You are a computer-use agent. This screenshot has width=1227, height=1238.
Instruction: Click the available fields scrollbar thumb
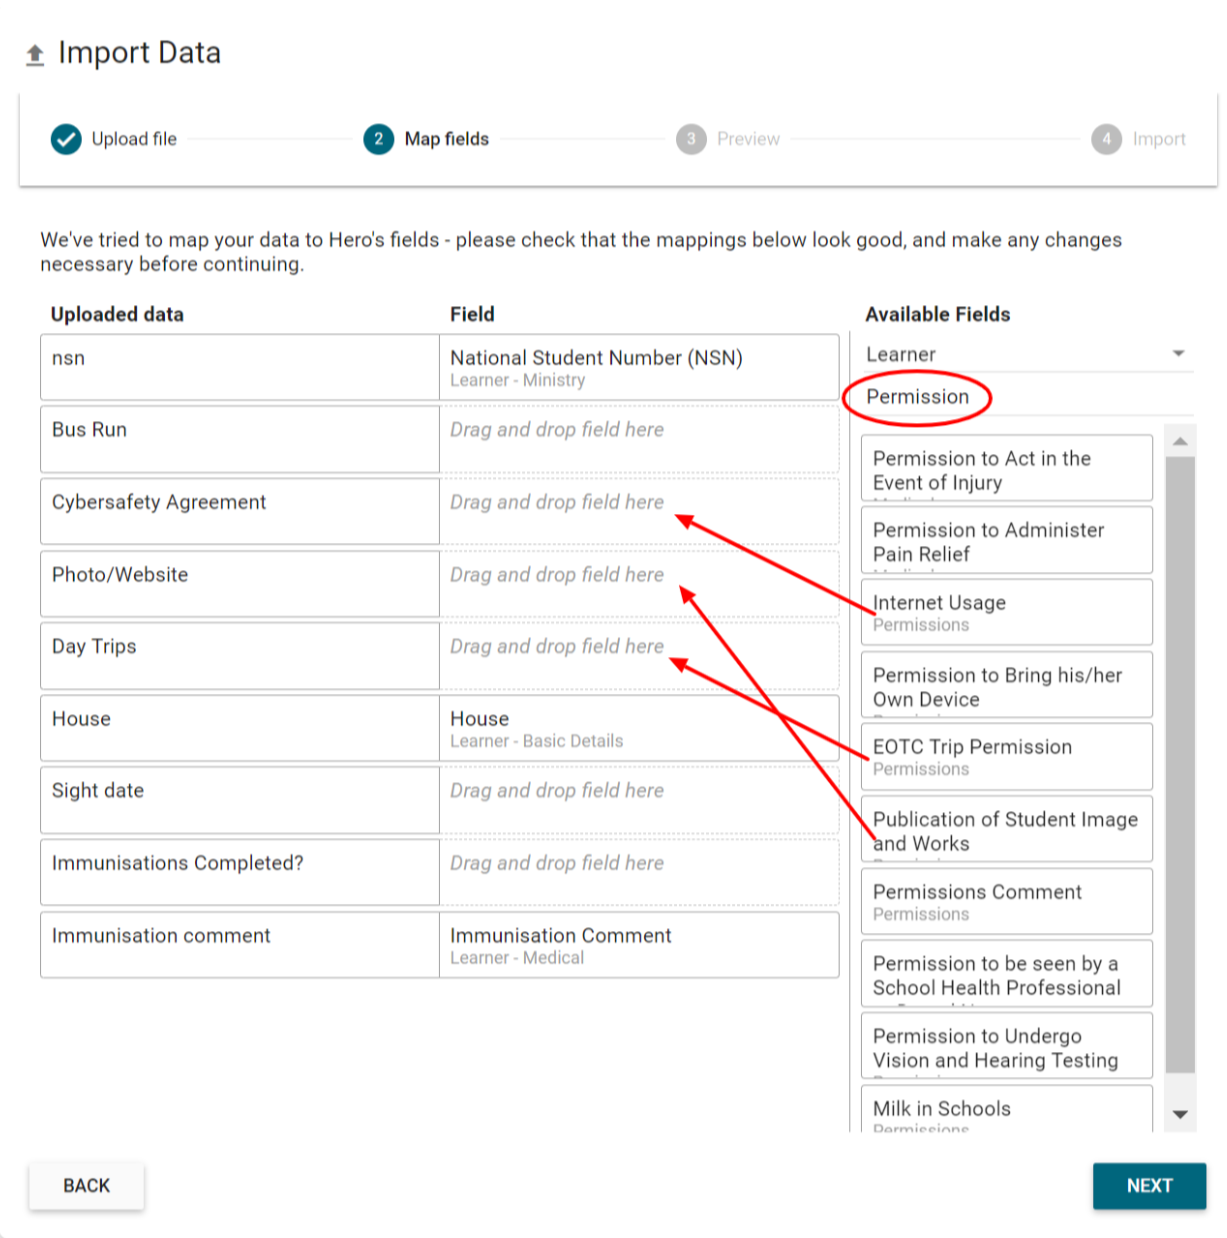(x=1180, y=760)
